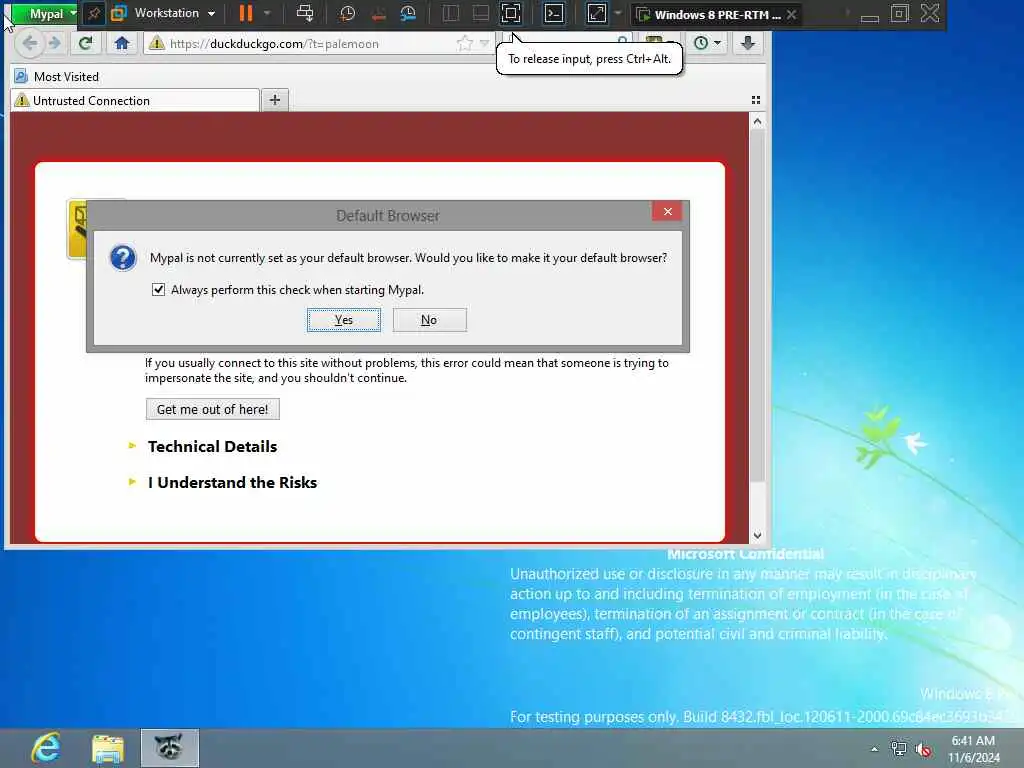
Task: Open the taskbar clock showing 6:41 AM
Action: [x=973, y=748]
